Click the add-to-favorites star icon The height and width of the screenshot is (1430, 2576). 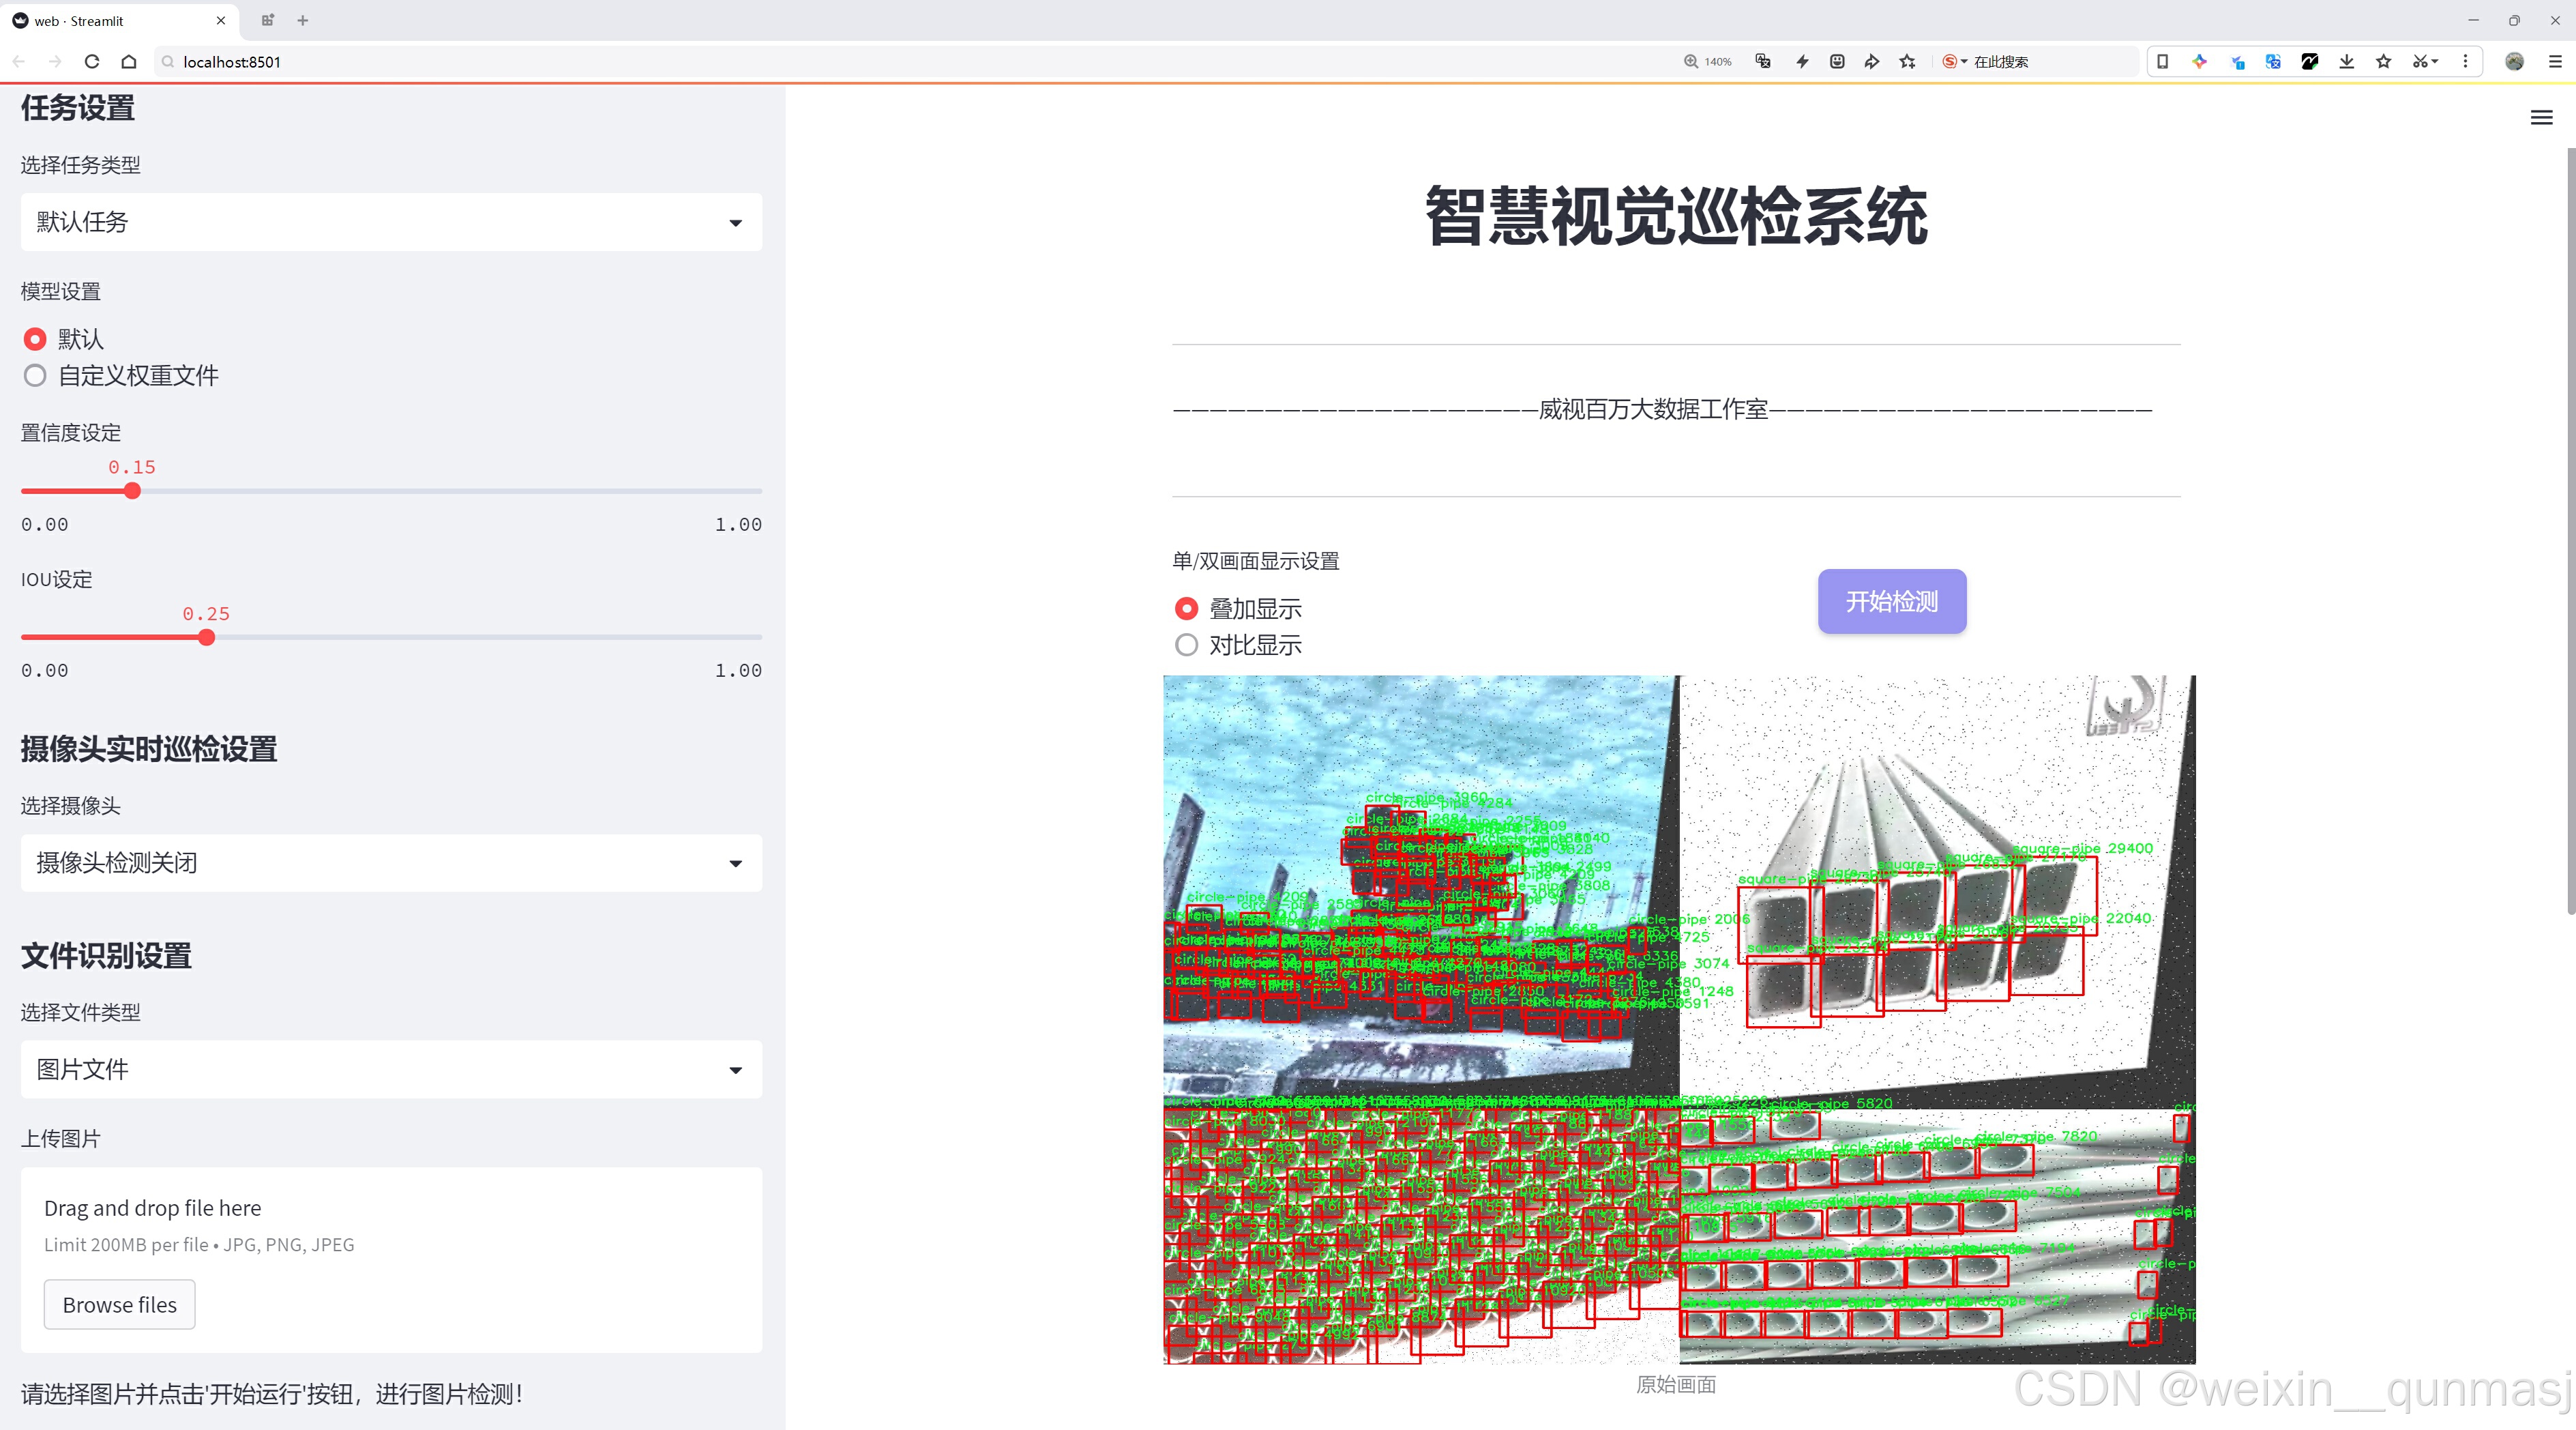(x=1908, y=62)
